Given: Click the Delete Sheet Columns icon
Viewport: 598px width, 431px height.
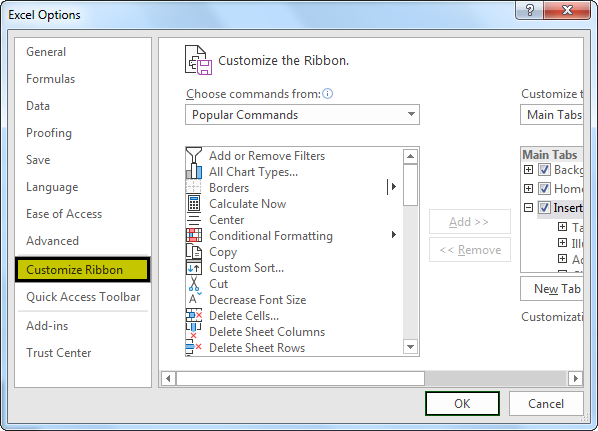Looking at the screenshot, I should (194, 331).
